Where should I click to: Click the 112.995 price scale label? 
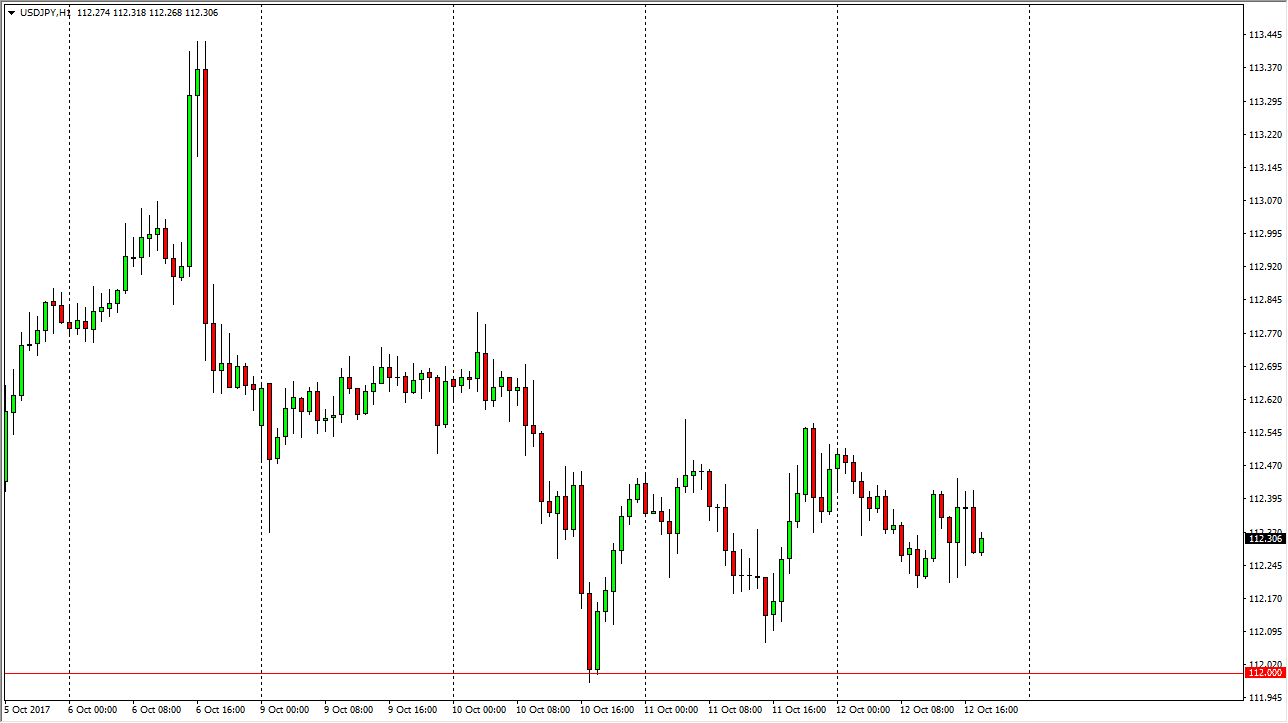[x=1264, y=234]
